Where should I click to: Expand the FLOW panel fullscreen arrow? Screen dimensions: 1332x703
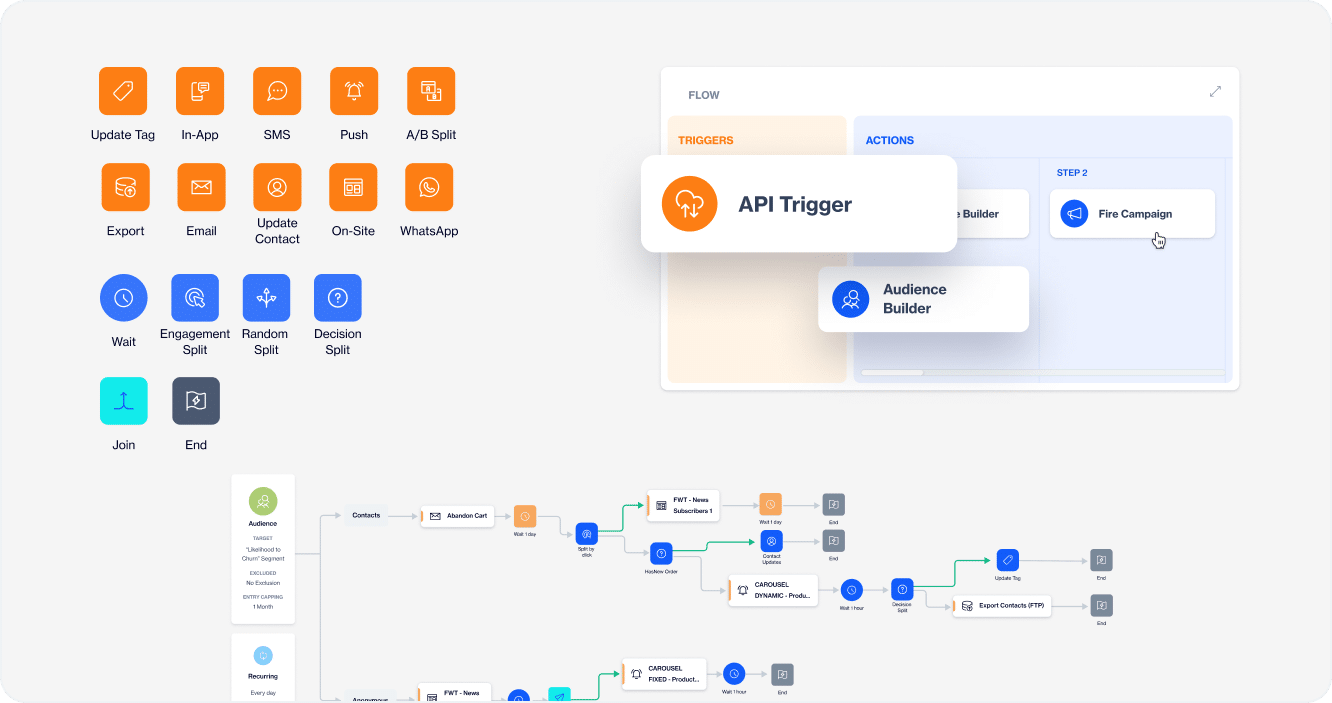[1215, 90]
